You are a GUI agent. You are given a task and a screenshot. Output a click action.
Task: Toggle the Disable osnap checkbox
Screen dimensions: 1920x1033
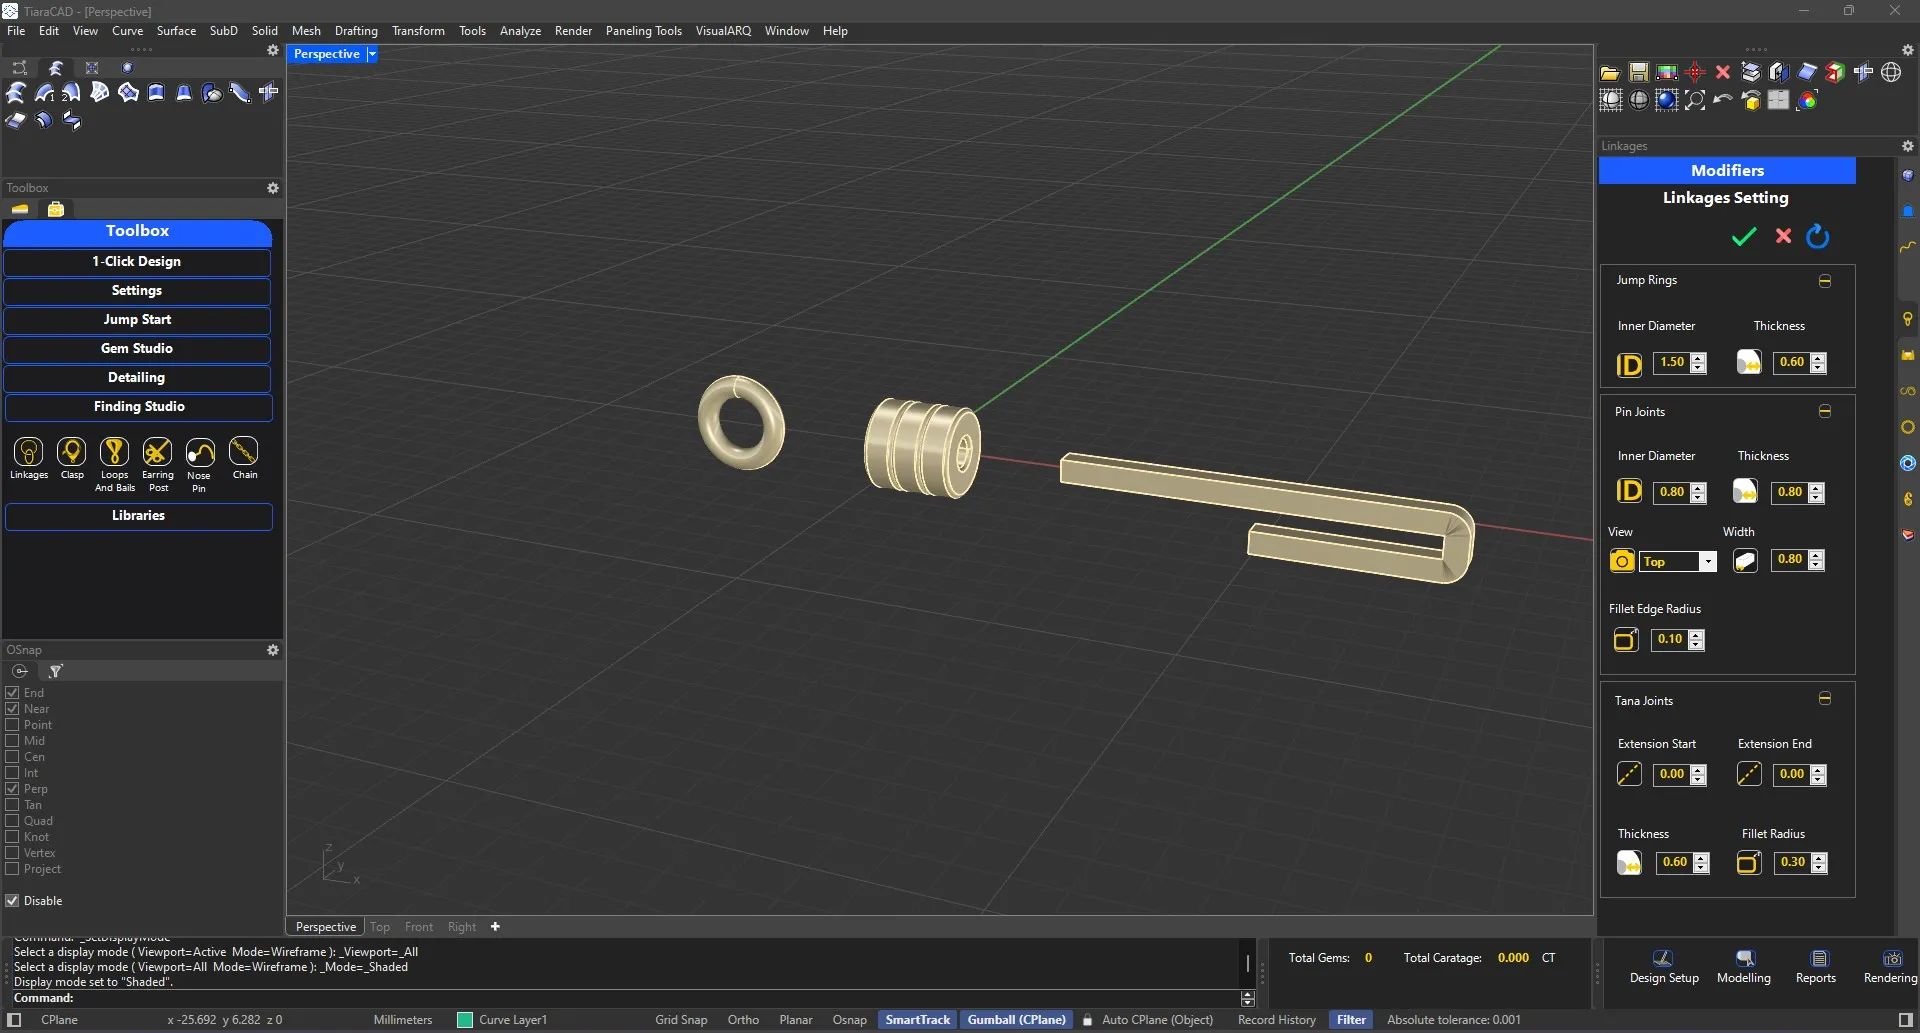(13, 901)
